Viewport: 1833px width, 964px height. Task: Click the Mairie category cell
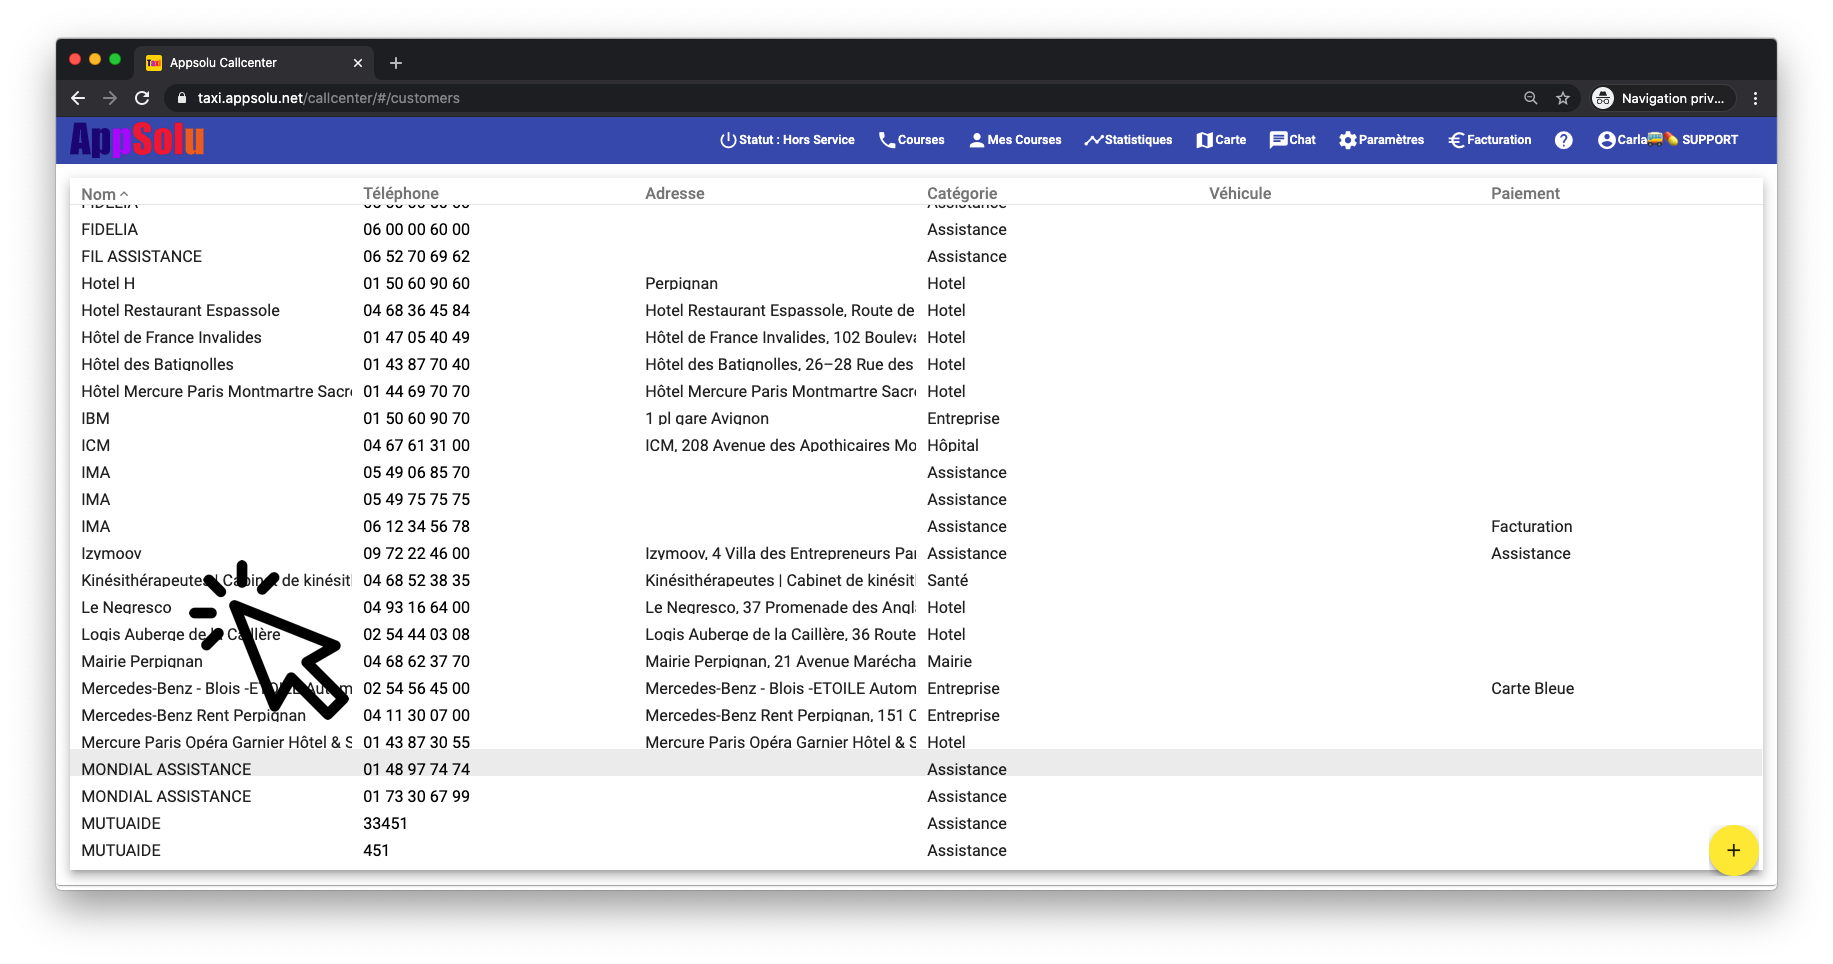(949, 662)
